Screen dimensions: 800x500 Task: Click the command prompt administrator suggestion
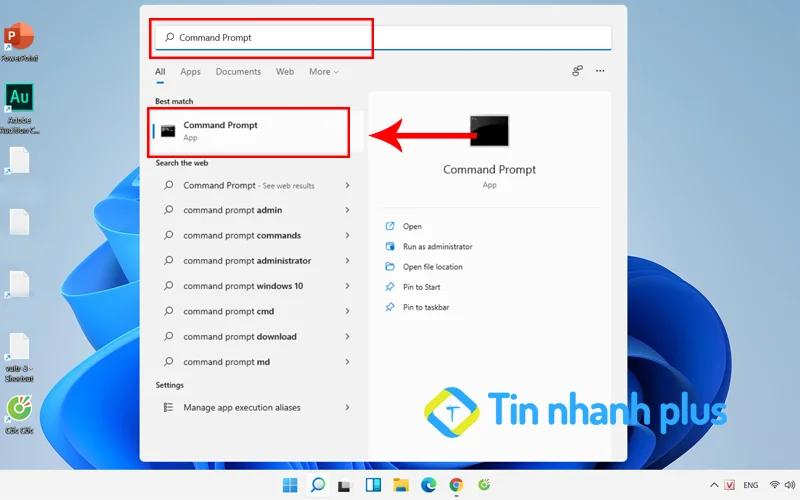pos(247,261)
